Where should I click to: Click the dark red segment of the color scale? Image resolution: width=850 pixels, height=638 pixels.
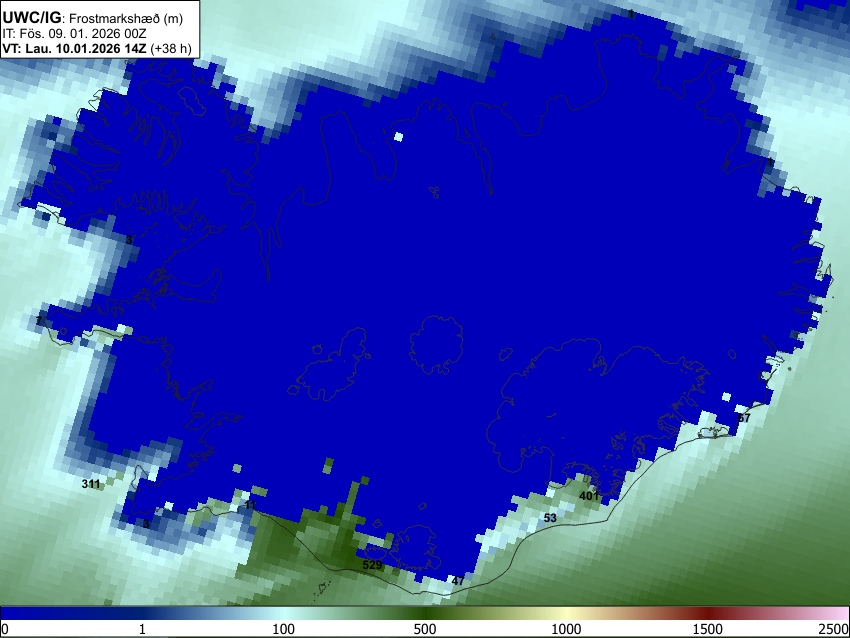[x=708, y=613]
